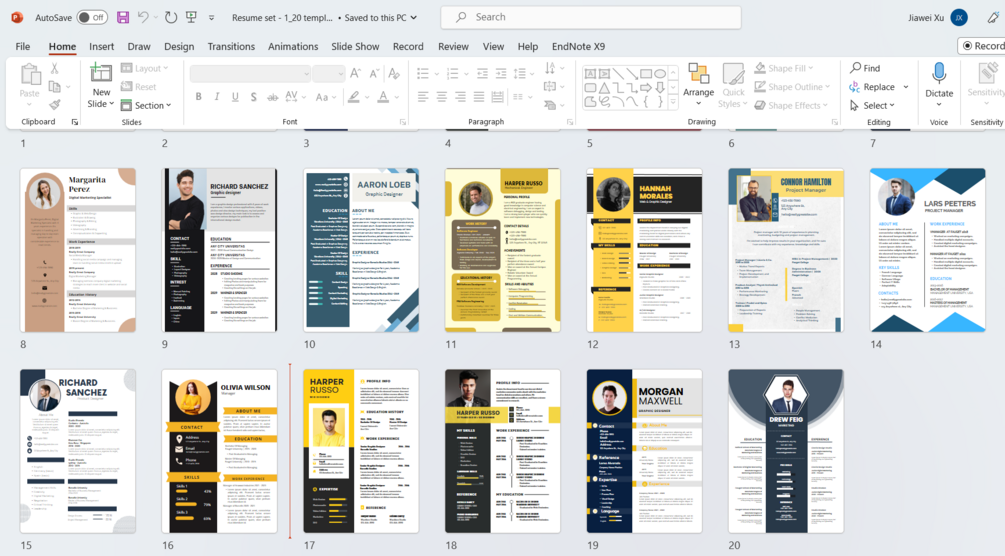Screen dimensions: 1005x556
Task: Expand the Layout dropdown
Action: [x=145, y=68]
